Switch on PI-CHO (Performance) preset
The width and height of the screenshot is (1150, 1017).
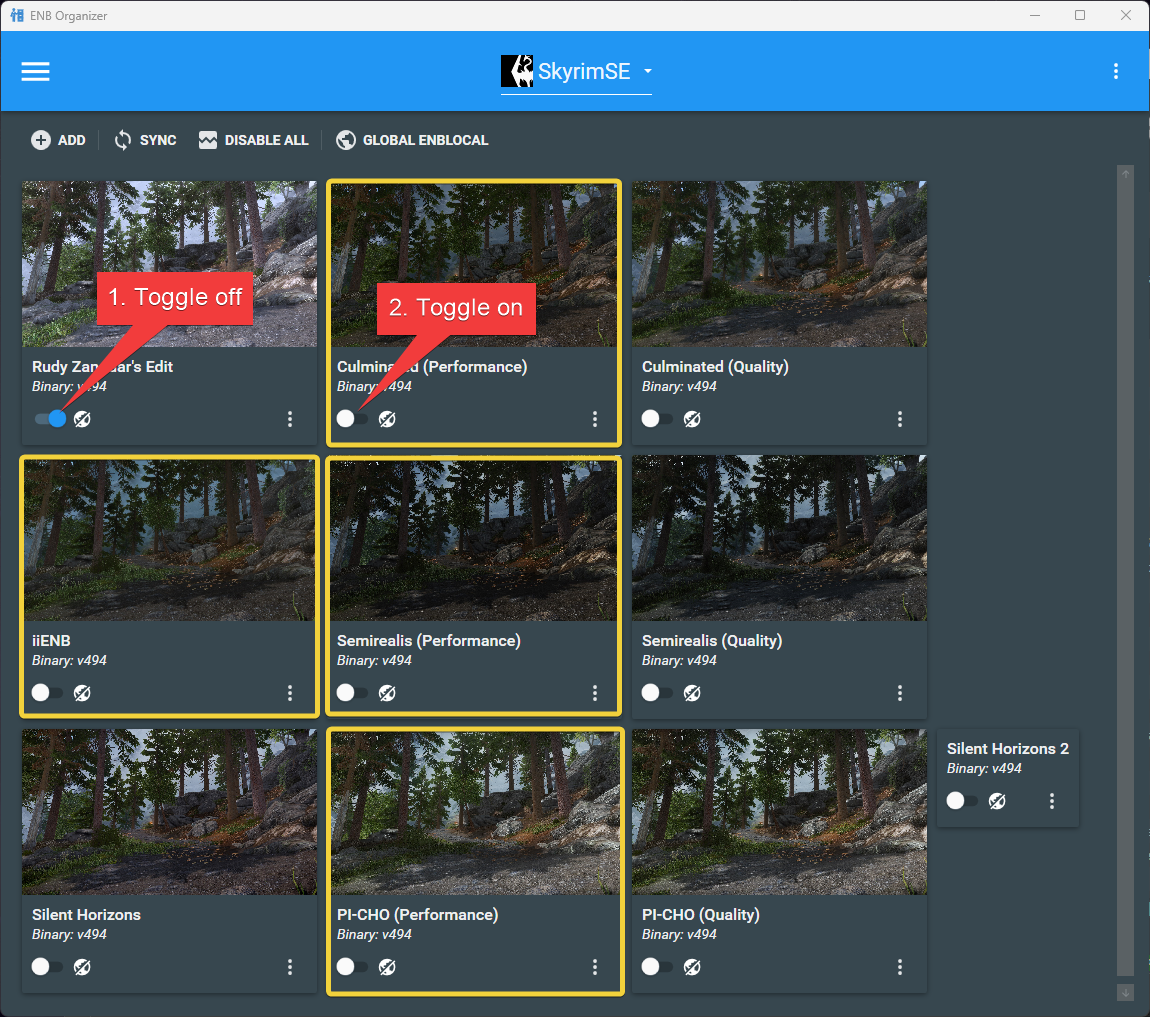point(353,967)
